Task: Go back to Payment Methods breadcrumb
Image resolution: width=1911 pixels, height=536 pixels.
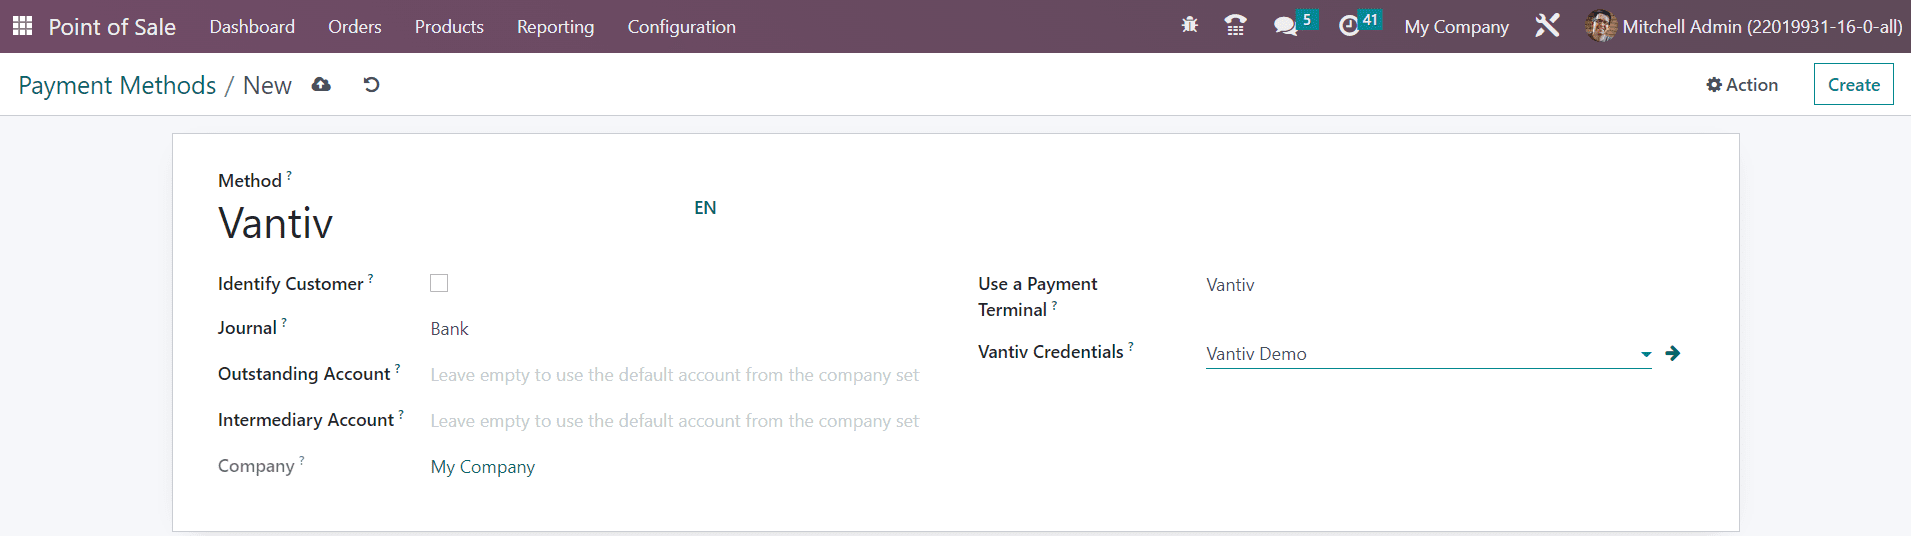Action: (117, 85)
